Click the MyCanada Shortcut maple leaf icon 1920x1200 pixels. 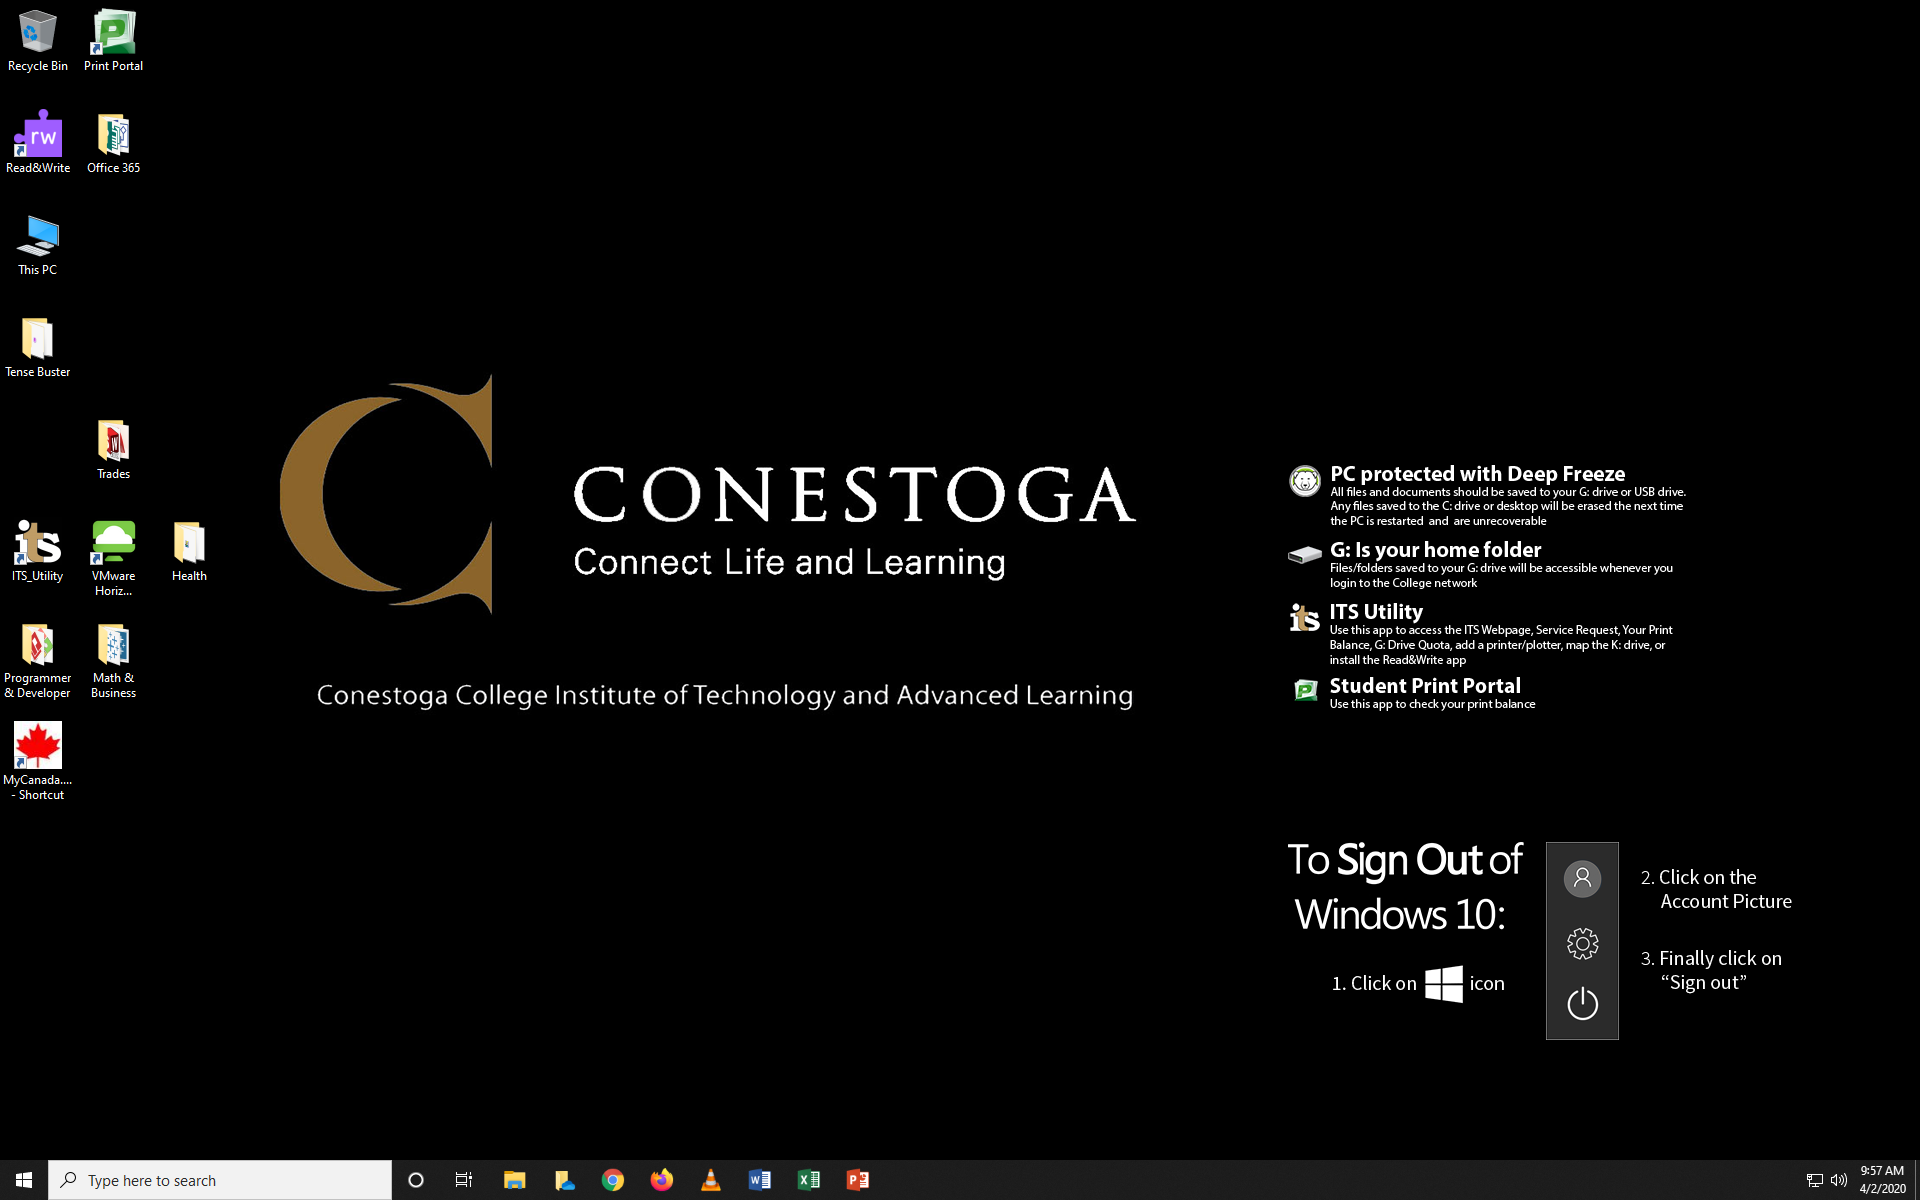click(38, 762)
